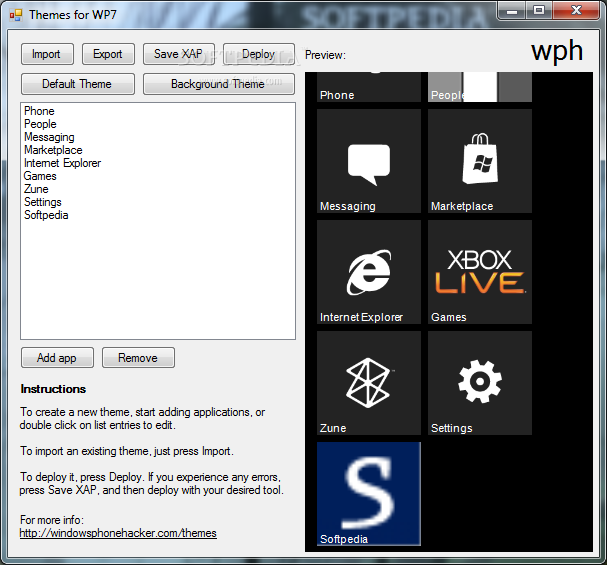Viewport: 607px width, 565px height.
Task: Click the Marketplace shopping bag tile
Action: 480,161
